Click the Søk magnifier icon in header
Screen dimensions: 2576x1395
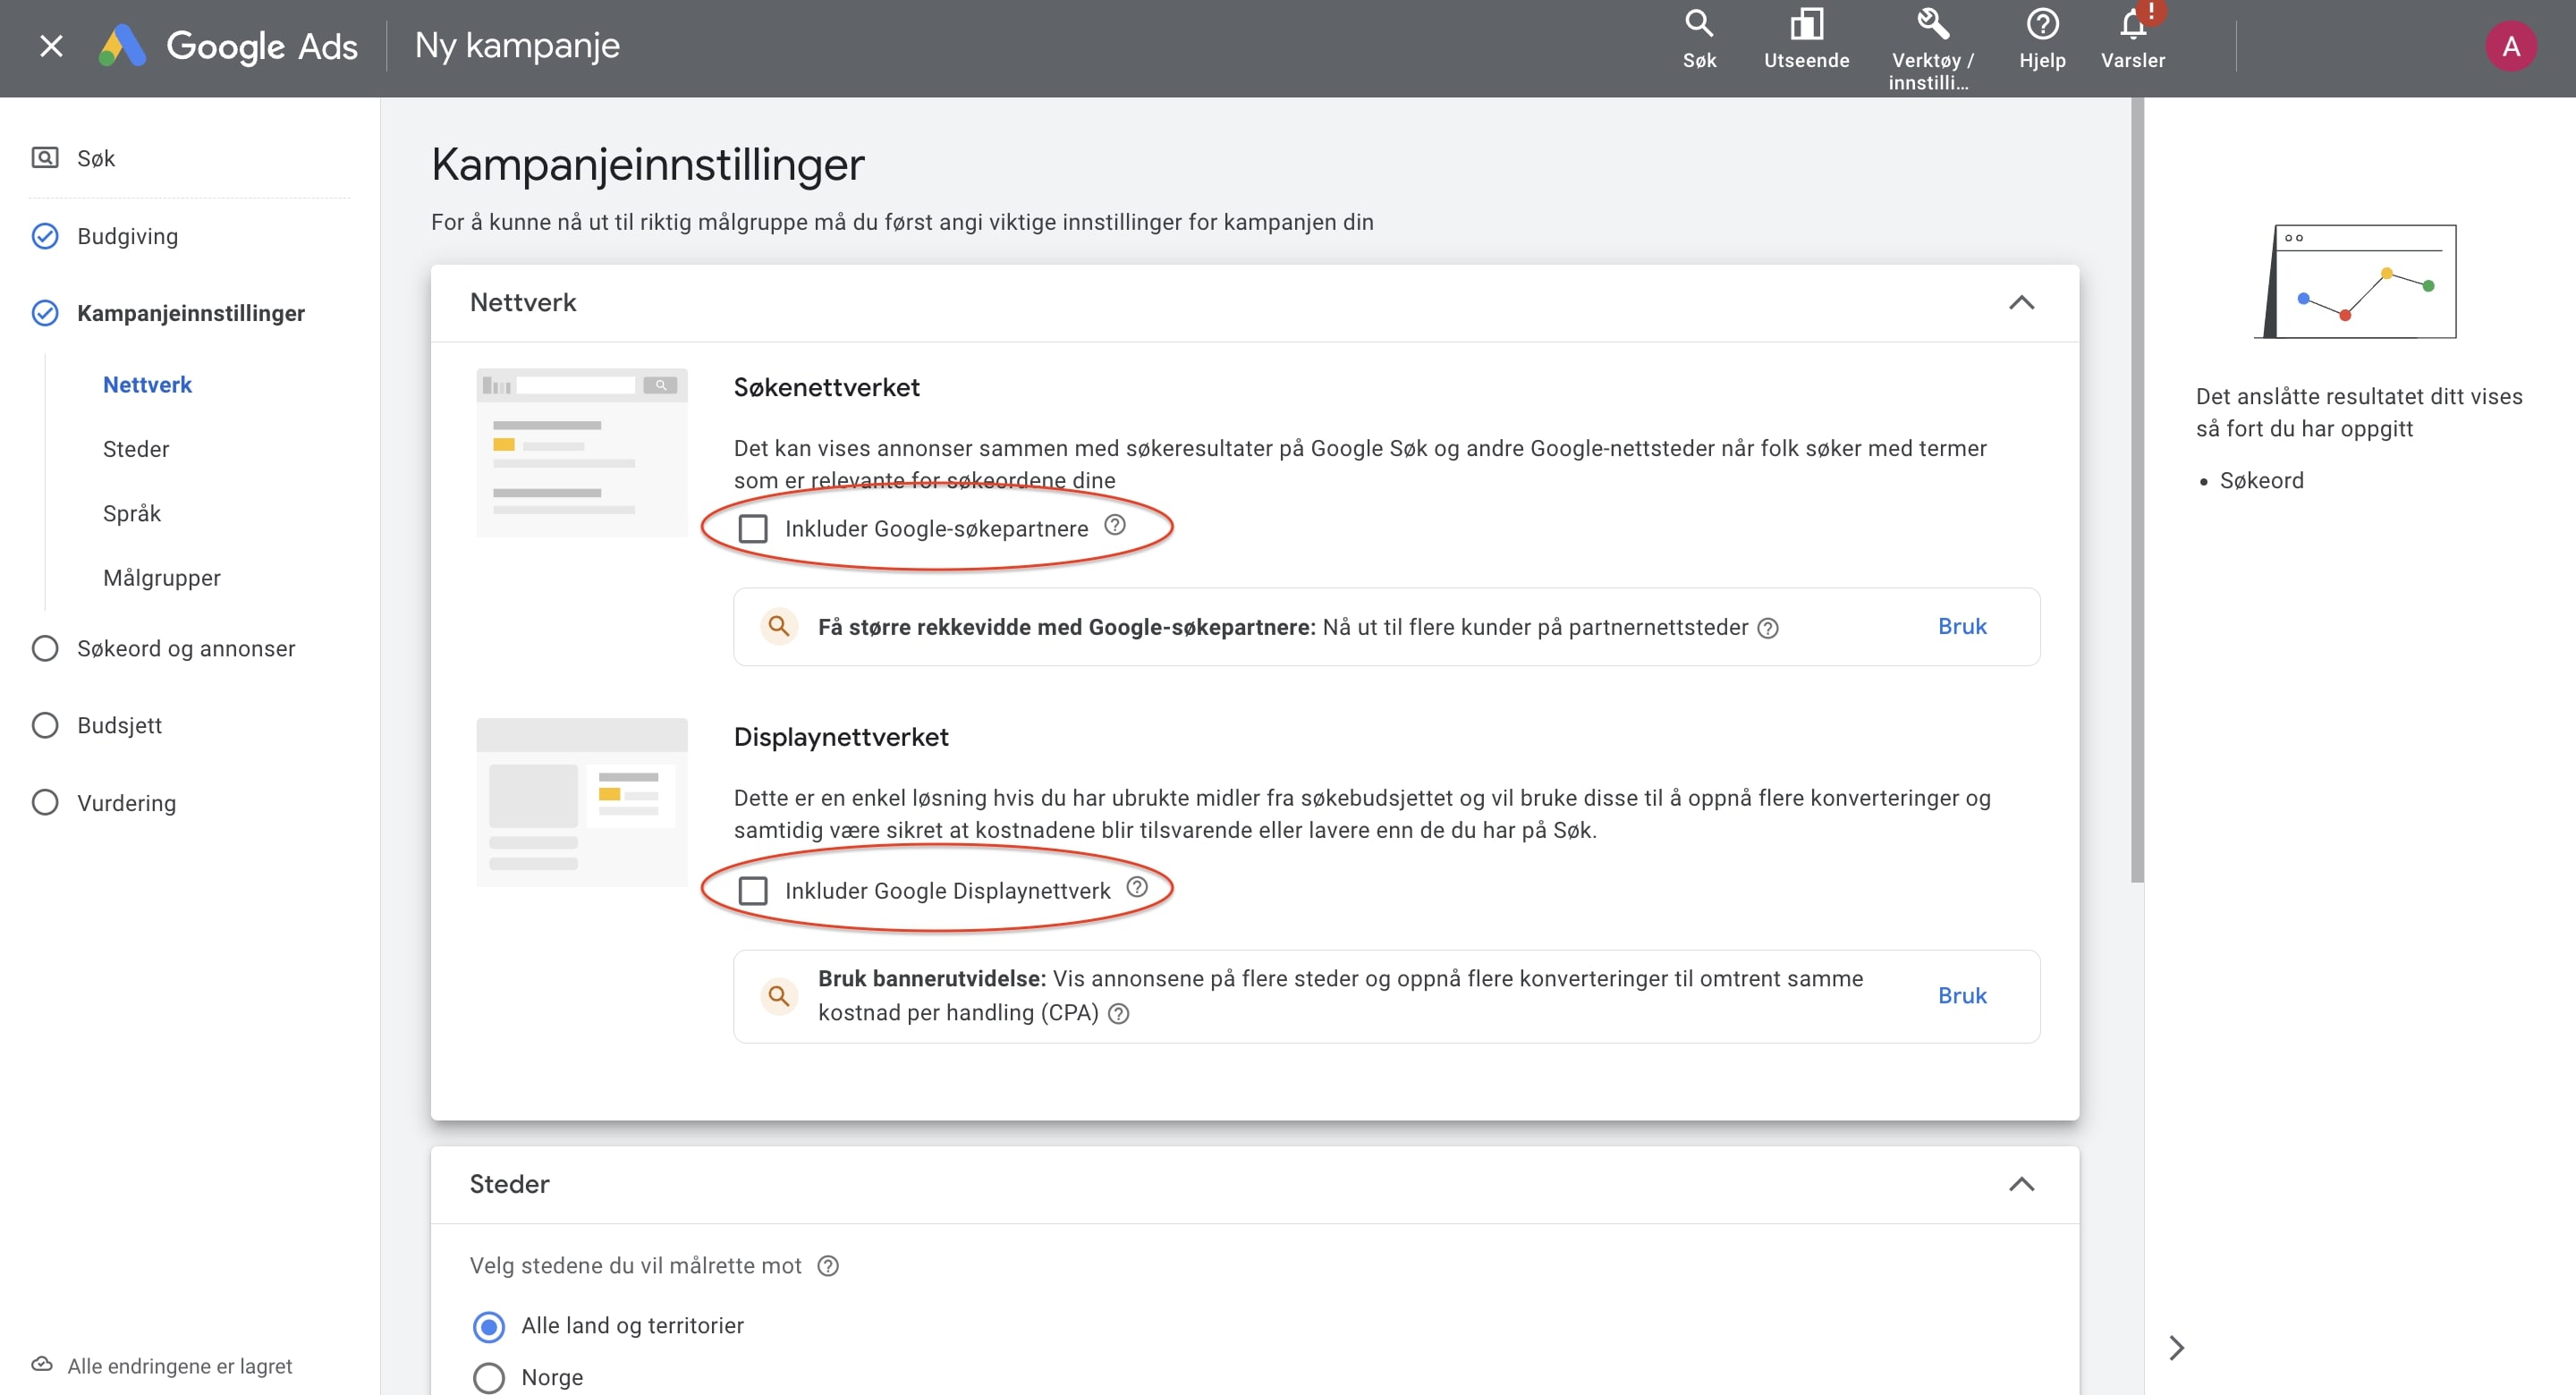tap(1698, 25)
